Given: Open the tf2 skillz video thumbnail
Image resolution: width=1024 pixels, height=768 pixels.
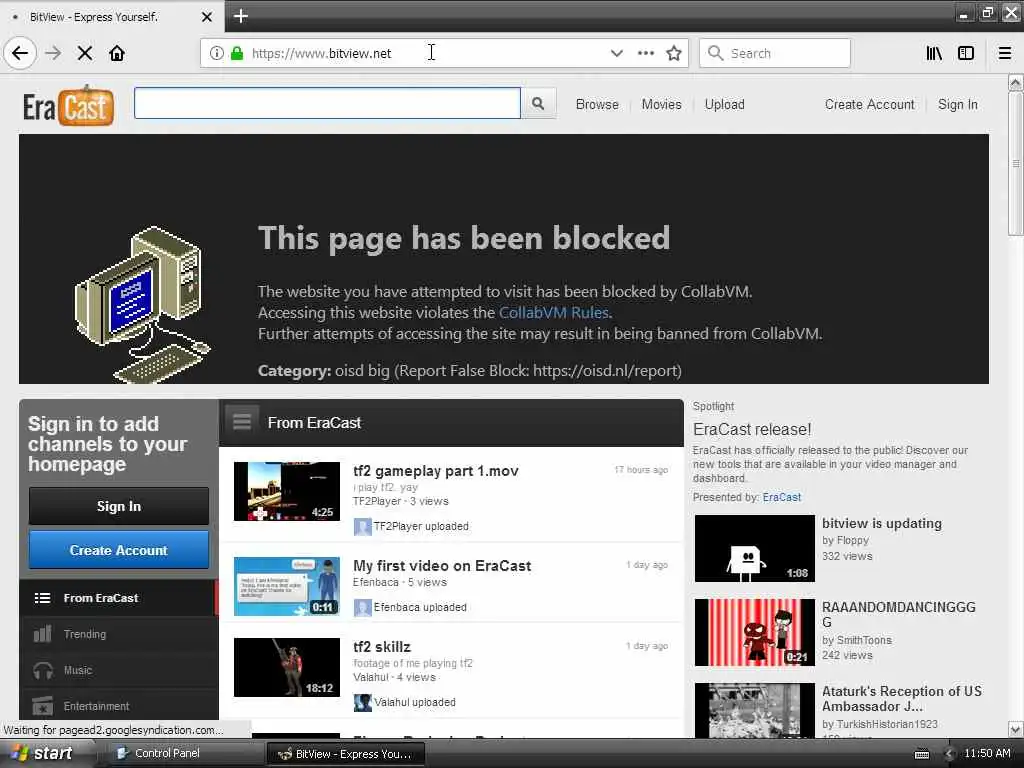Looking at the screenshot, I should [287, 667].
